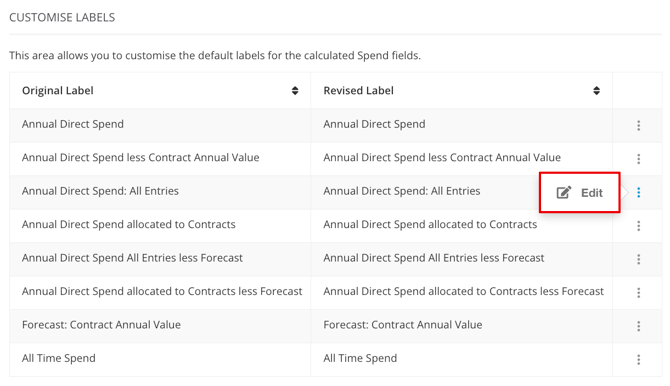
Task: Select revised label Annual Direct Spend allocated to Contracts
Action: coord(430,224)
